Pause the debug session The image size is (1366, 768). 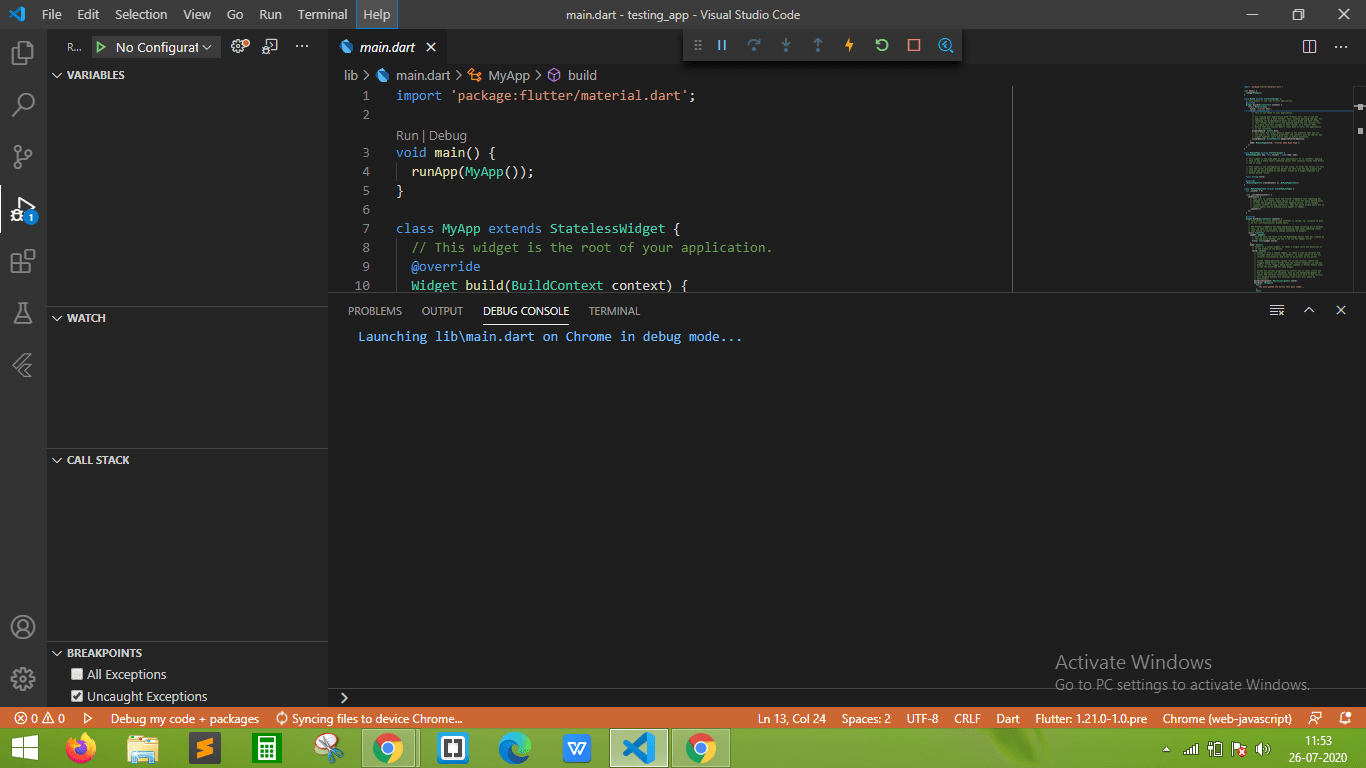tap(722, 46)
